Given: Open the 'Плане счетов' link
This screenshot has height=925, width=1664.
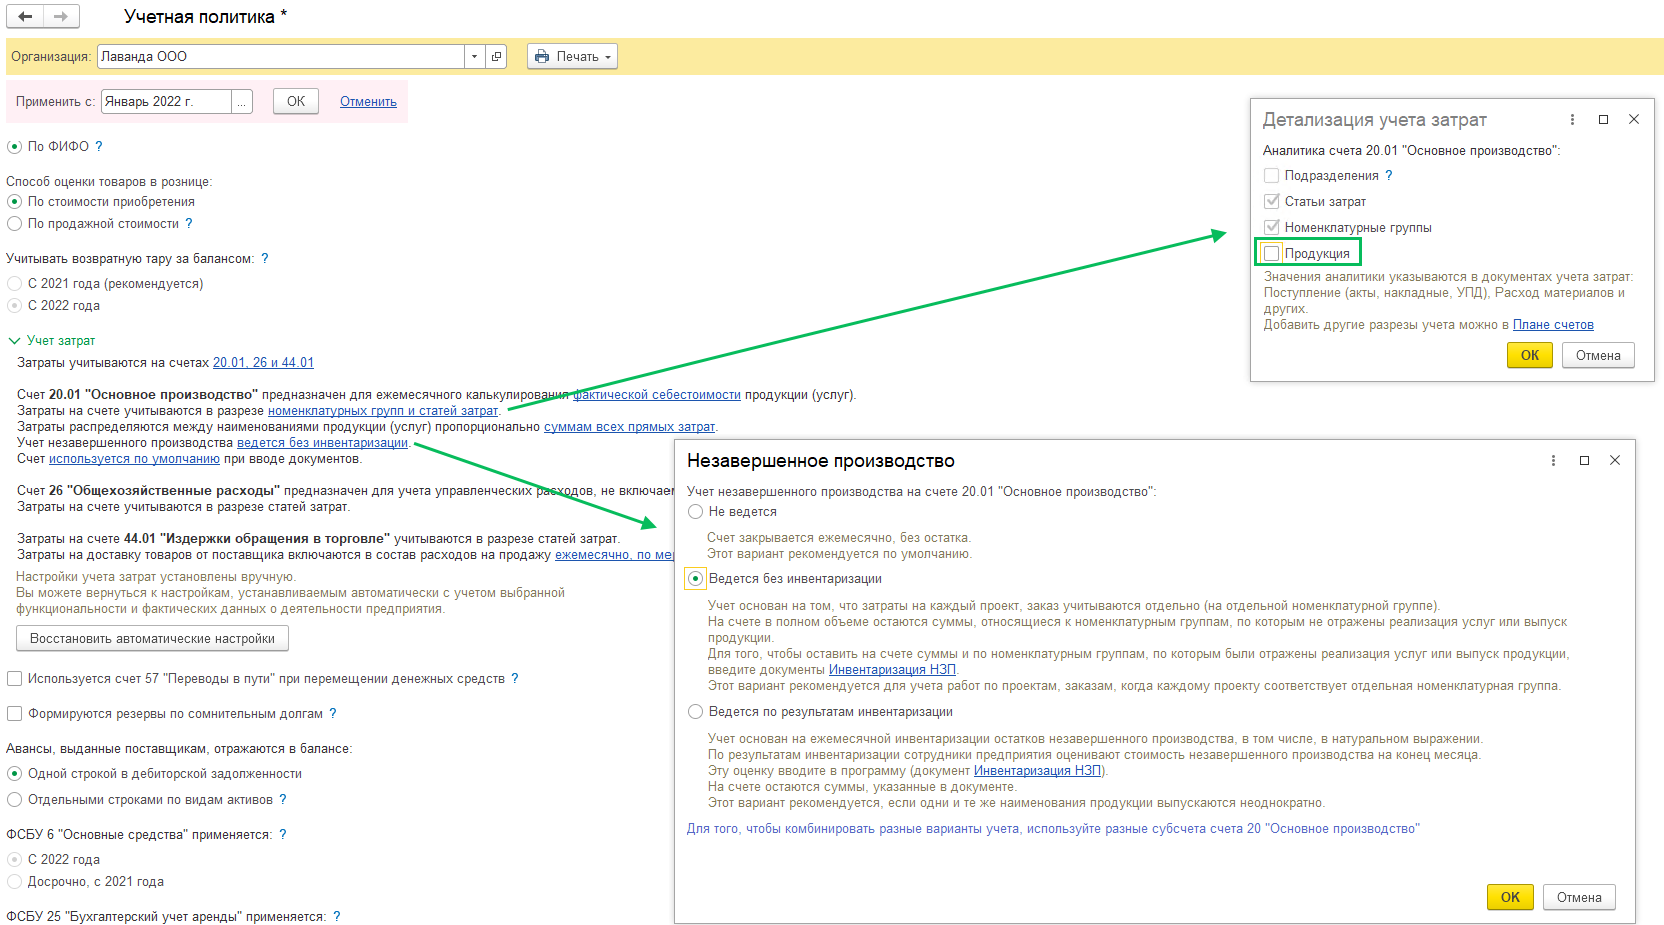Looking at the screenshot, I should click(1553, 324).
